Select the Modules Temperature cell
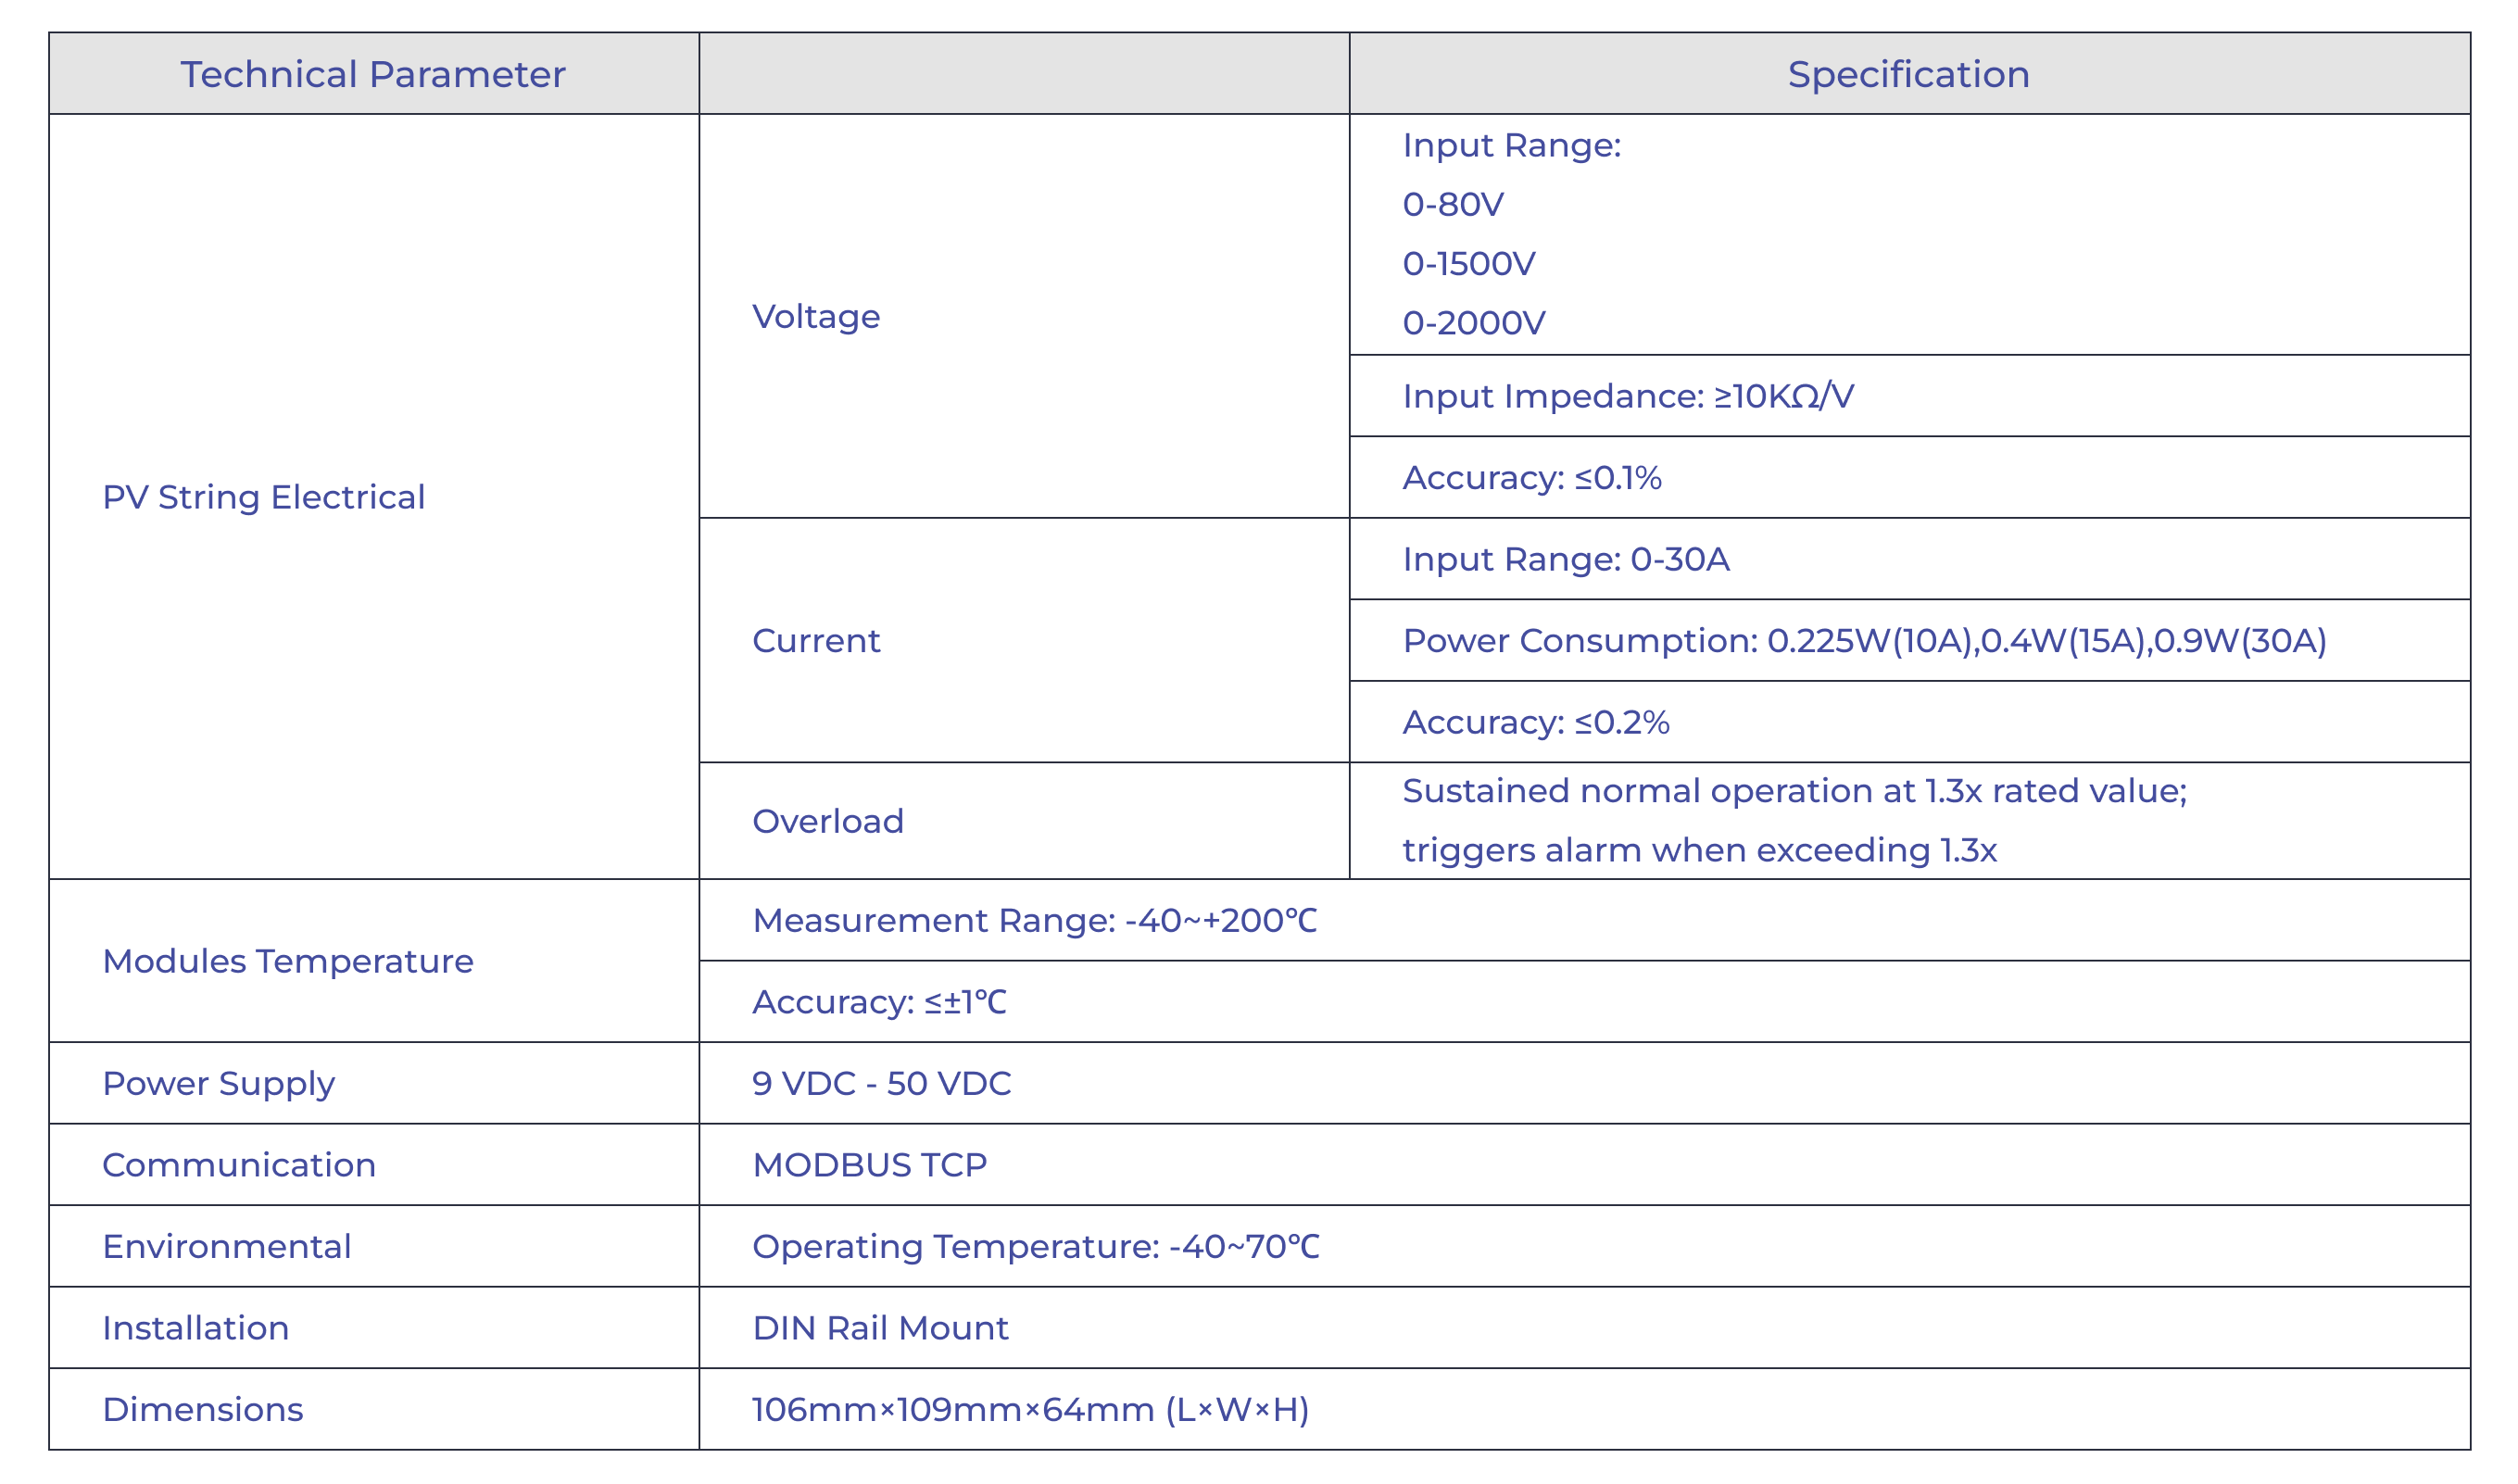2518x1484 pixels. [x=288, y=961]
